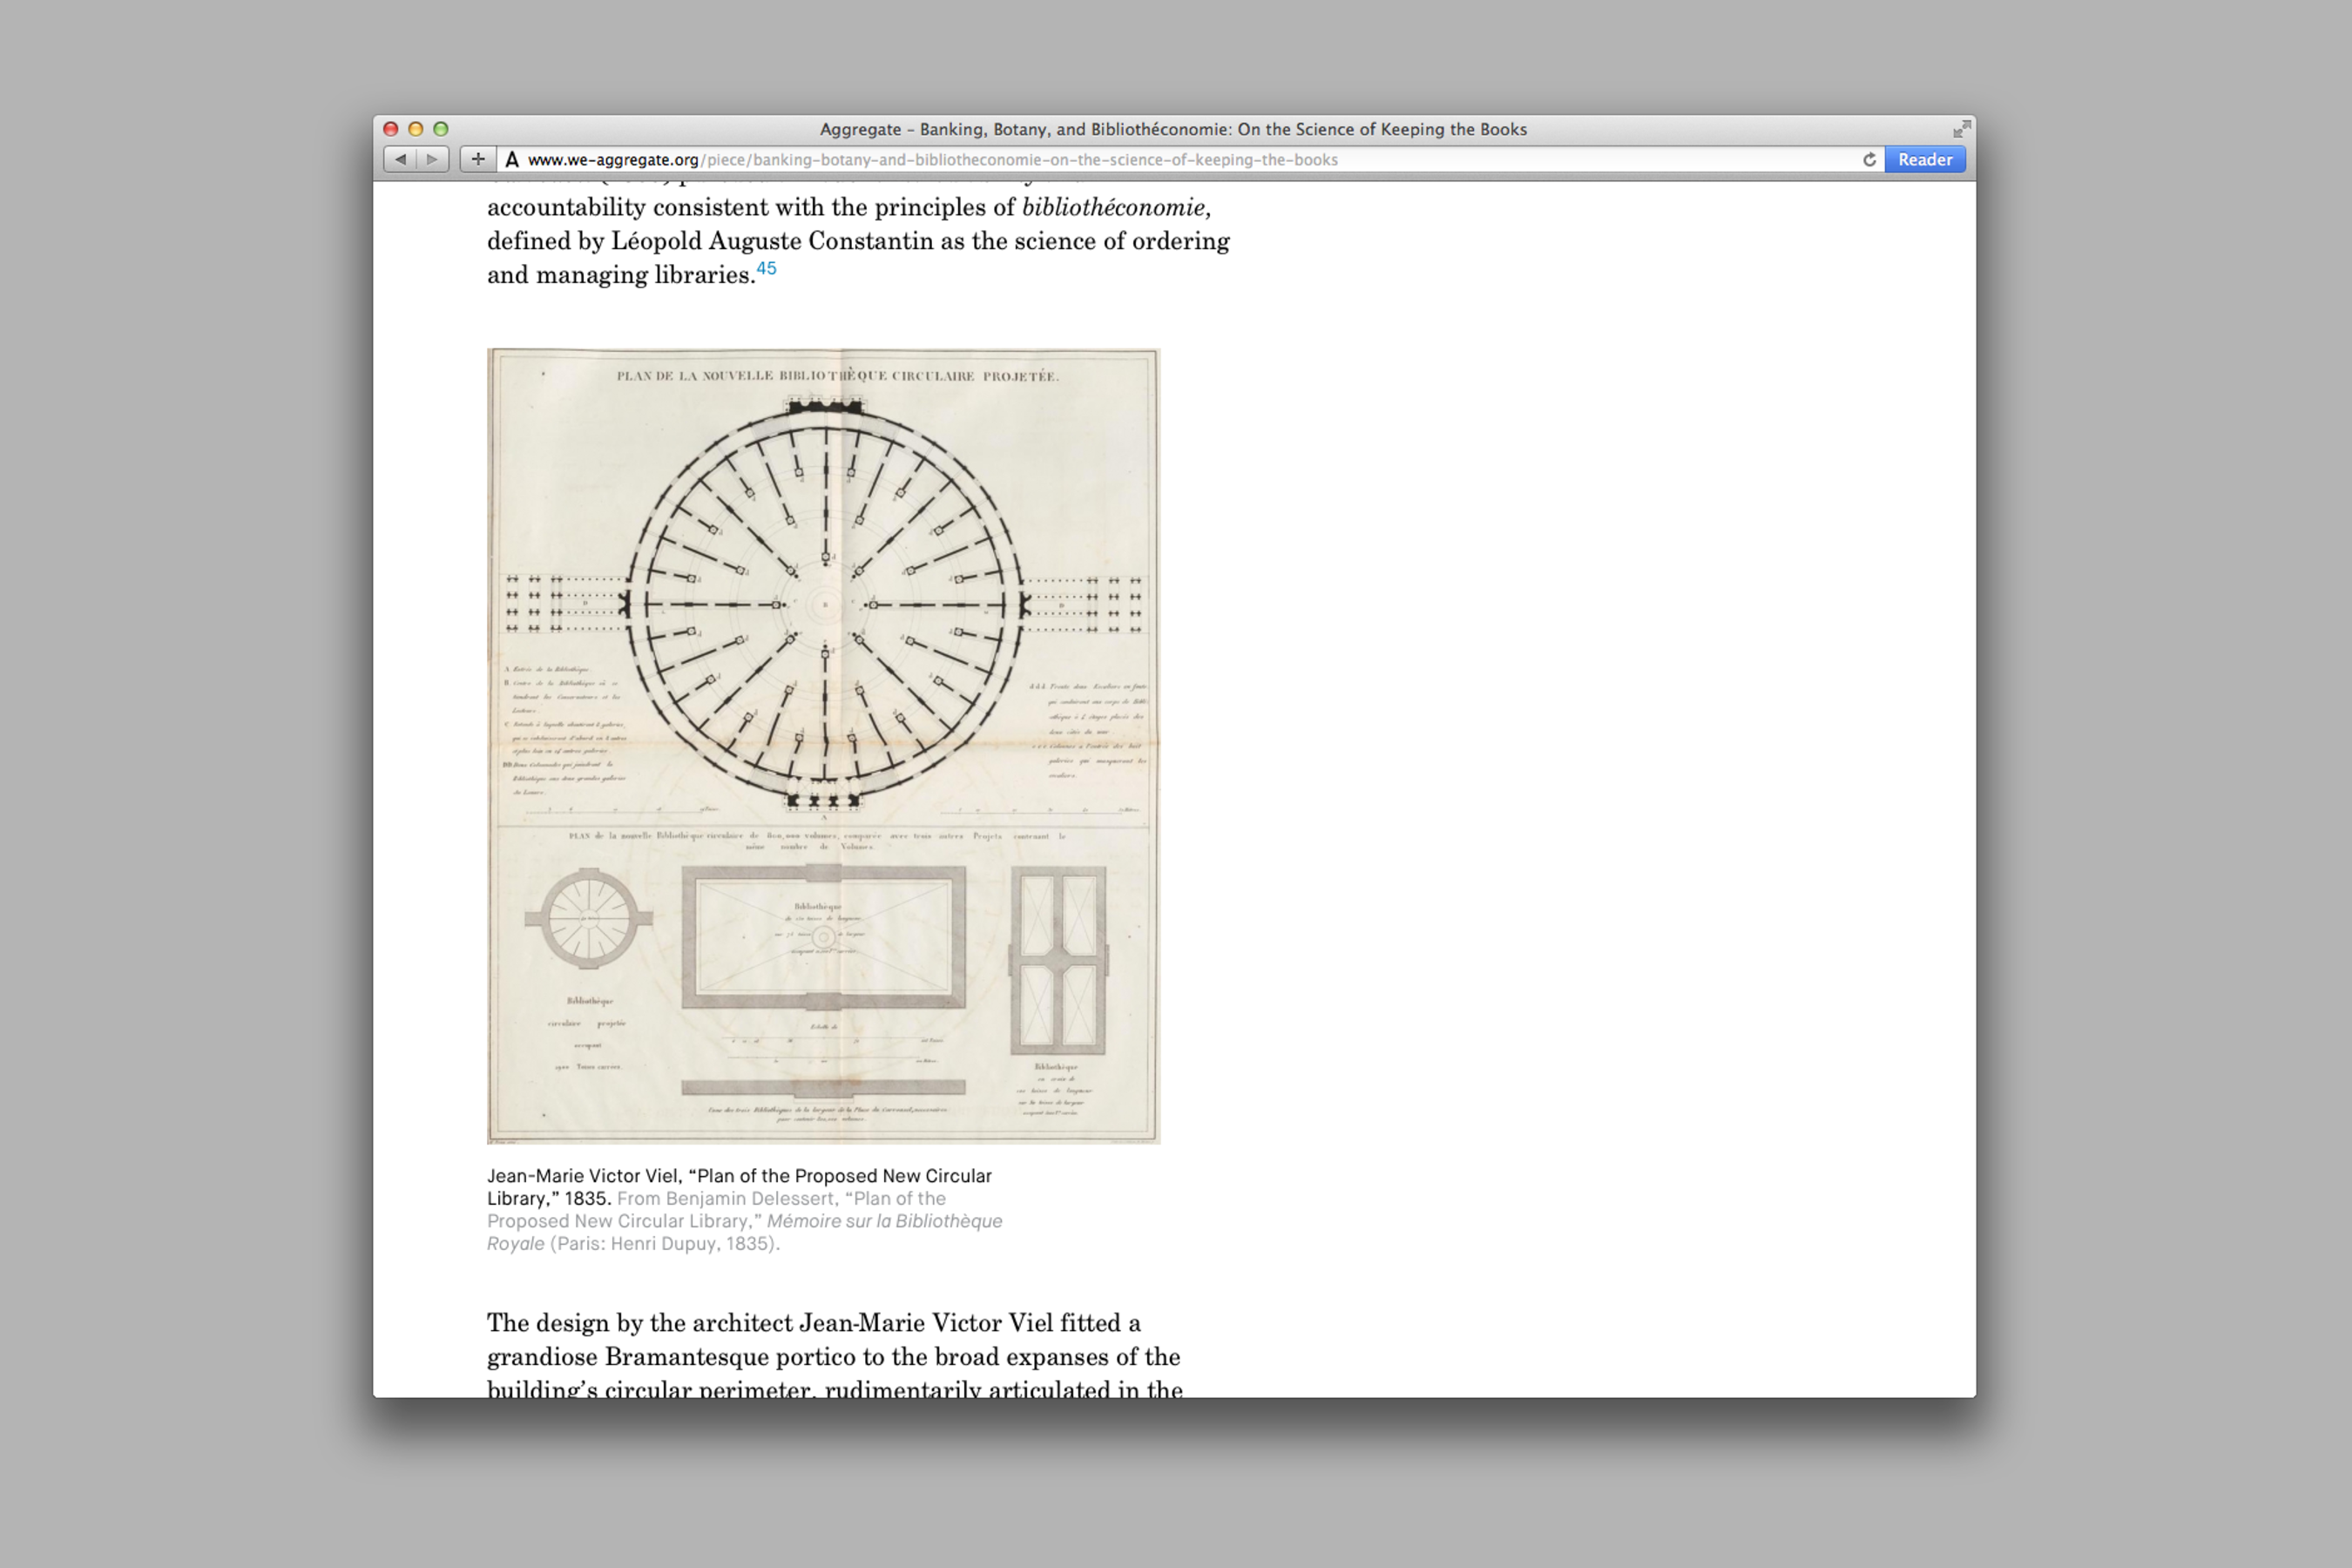Screen dimensions: 2352x1568
Task: Open footnote 45 link
Action: click(x=766, y=268)
